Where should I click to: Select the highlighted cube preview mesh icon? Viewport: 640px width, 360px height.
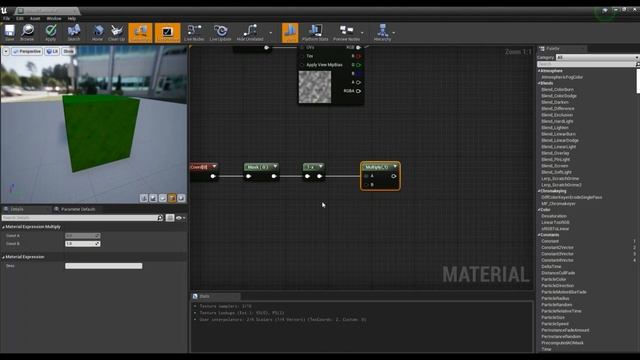pos(172,198)
